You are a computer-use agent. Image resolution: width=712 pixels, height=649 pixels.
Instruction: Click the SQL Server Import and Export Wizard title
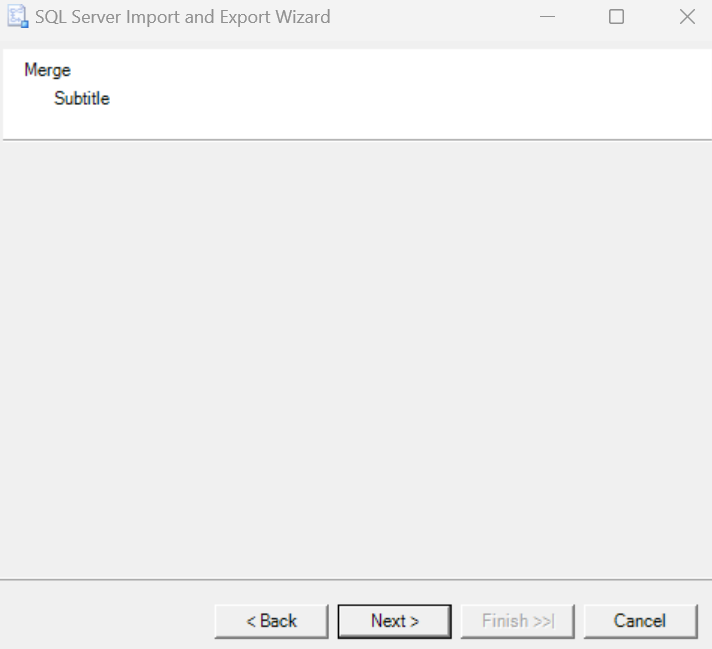tap(183, 17)
